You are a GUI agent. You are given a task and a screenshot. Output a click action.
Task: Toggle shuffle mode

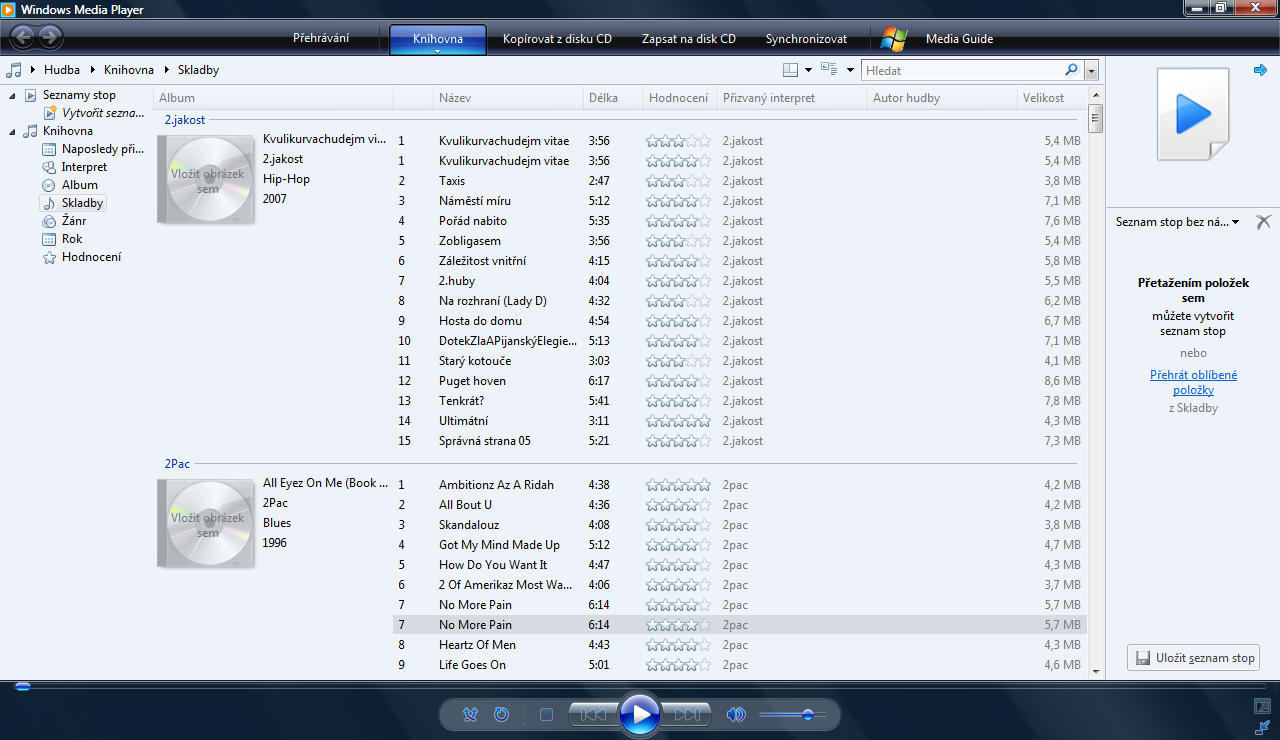[x=471, y=715]
